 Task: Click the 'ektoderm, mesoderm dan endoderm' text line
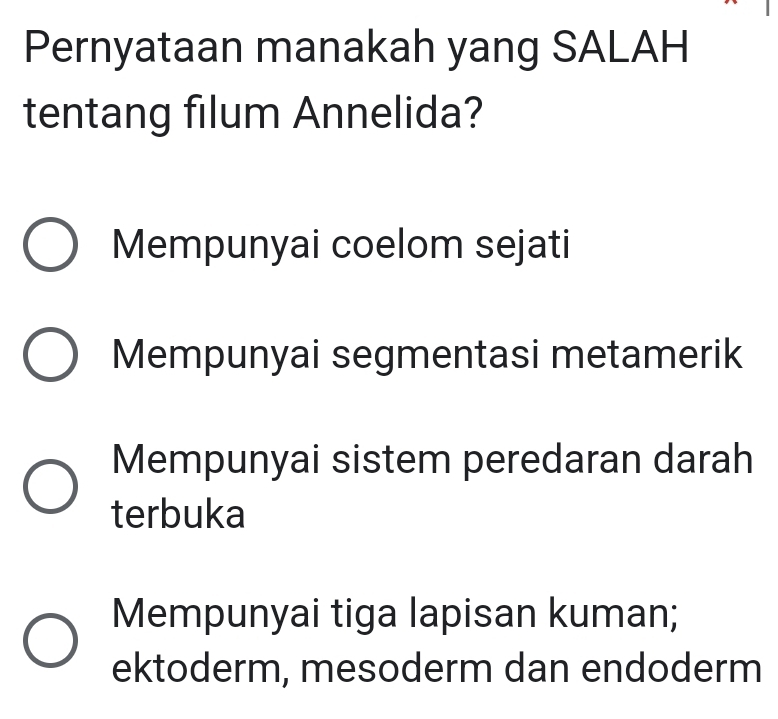tap(437, 669)
